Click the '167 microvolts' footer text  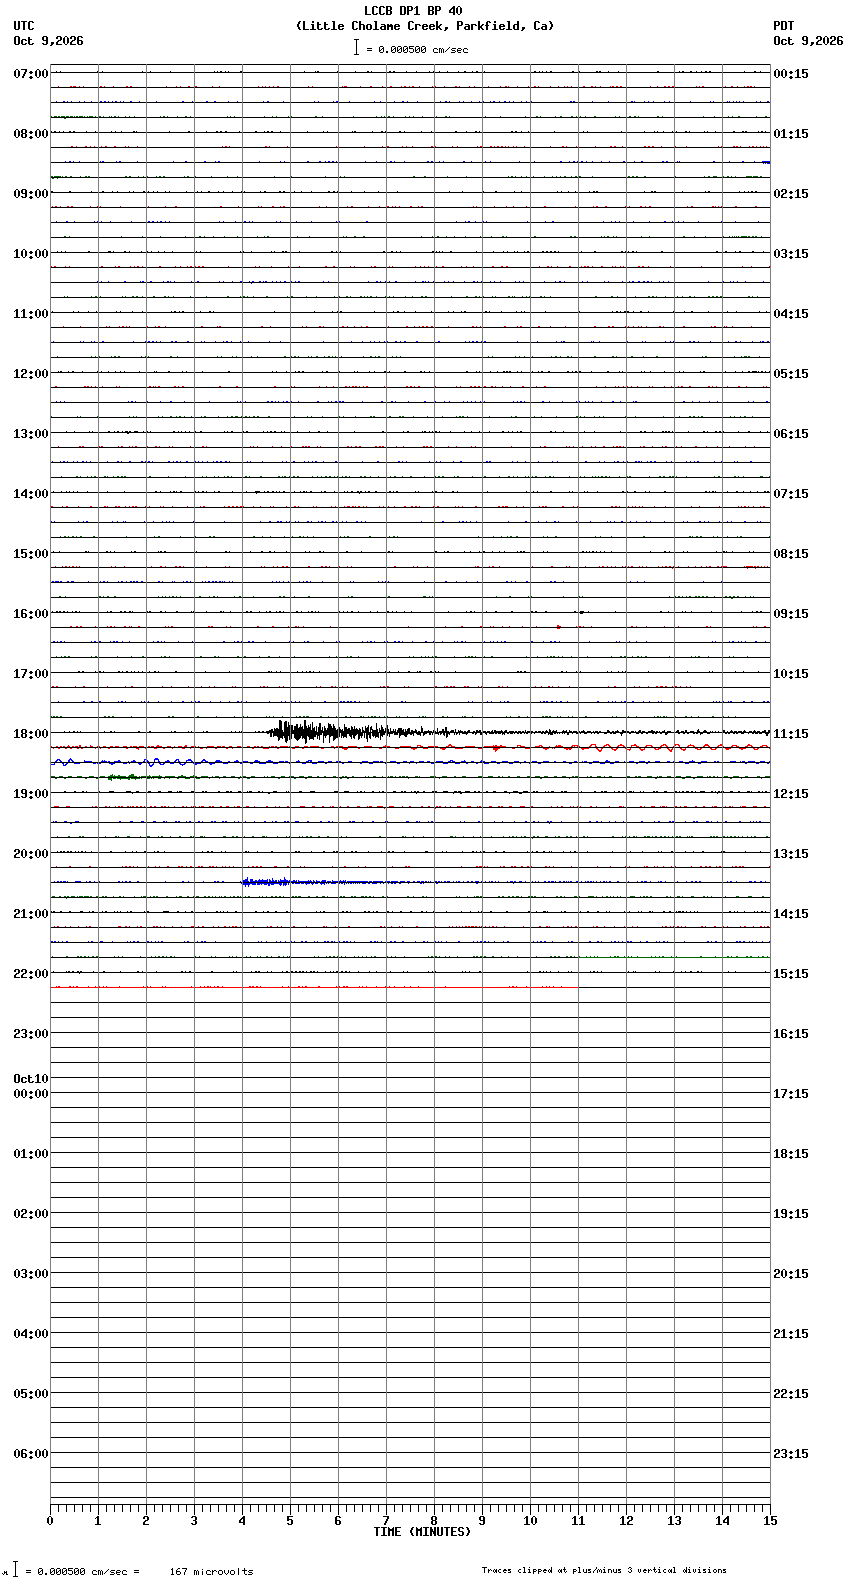[x=211, y=1572]
